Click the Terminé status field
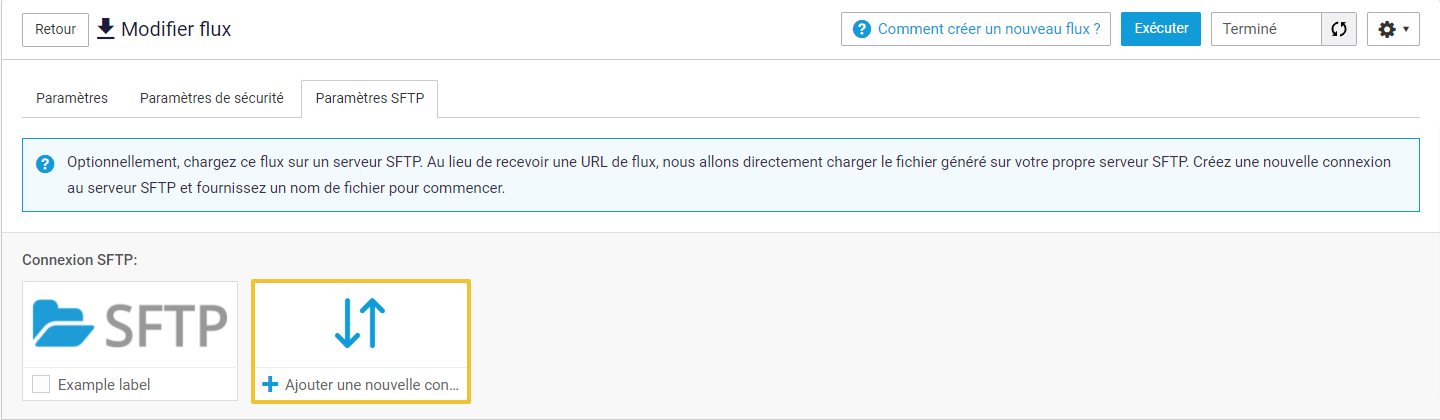The image size is (1440, 420). point(1266,29)
